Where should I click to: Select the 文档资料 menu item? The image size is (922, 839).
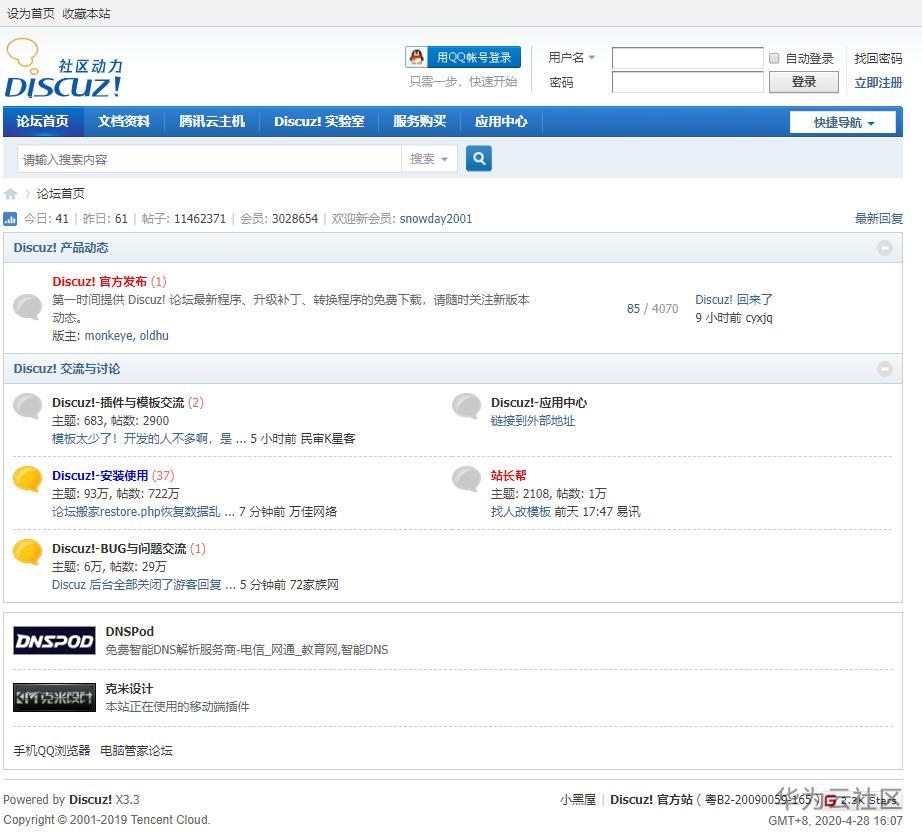pos(123,121)
